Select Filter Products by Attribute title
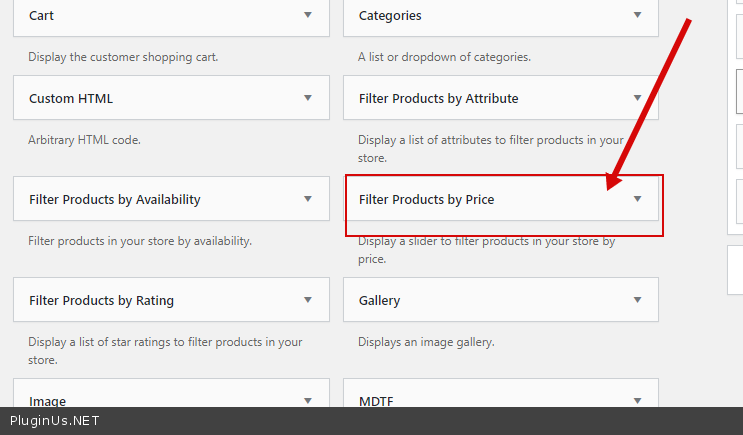Screen dimensions: 743x435 (438, 99)
